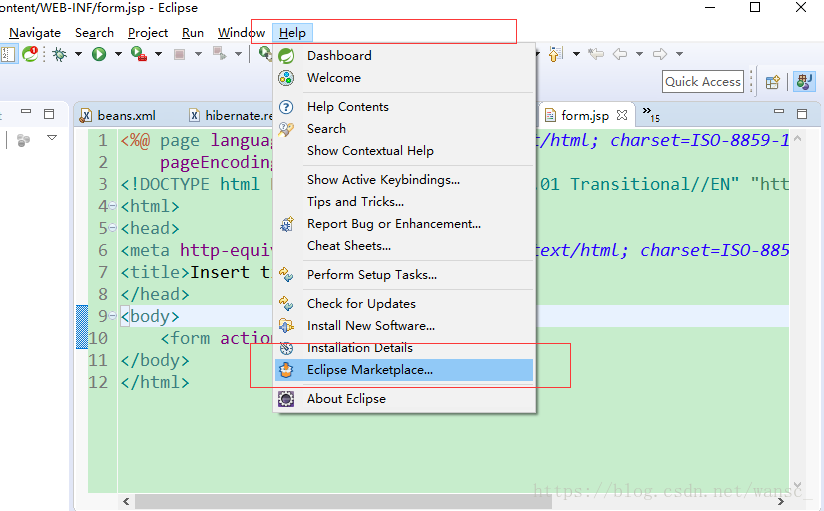Open the dropdown next to external tools icon
Viewport: 824px width, 511px height.
coord(158,54)
